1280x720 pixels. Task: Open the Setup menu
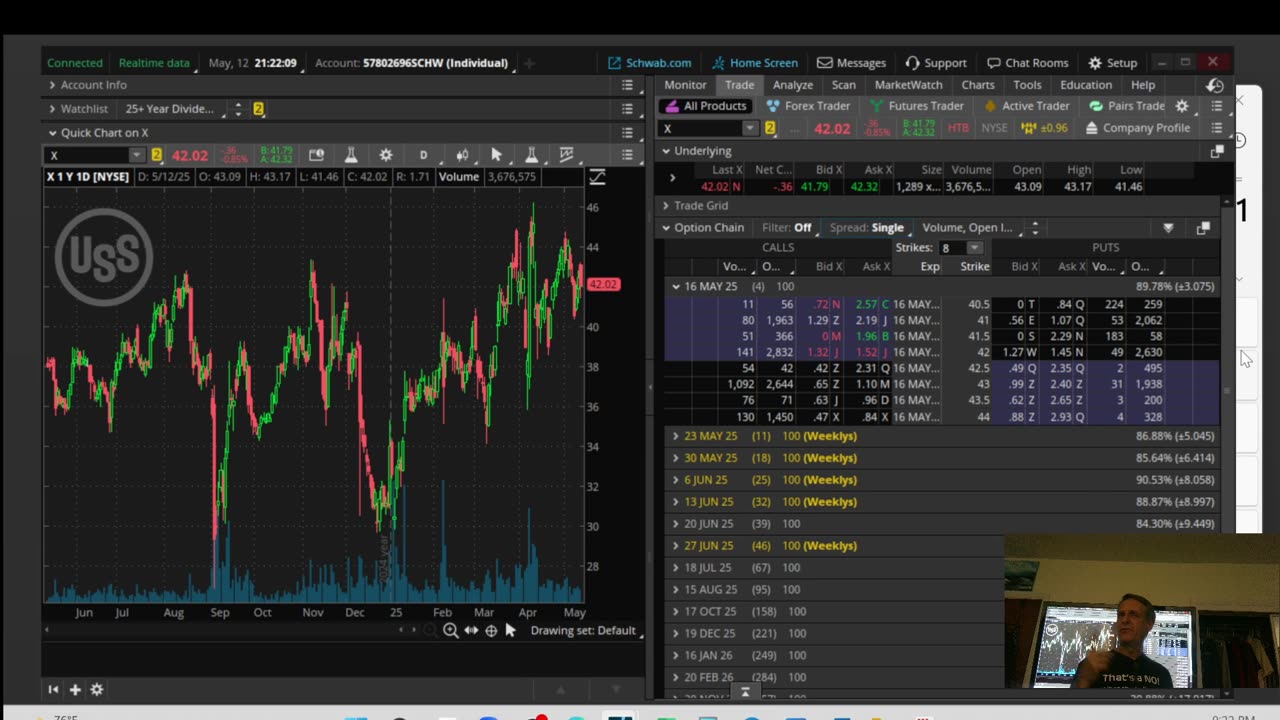click(x=1113, y=63)
